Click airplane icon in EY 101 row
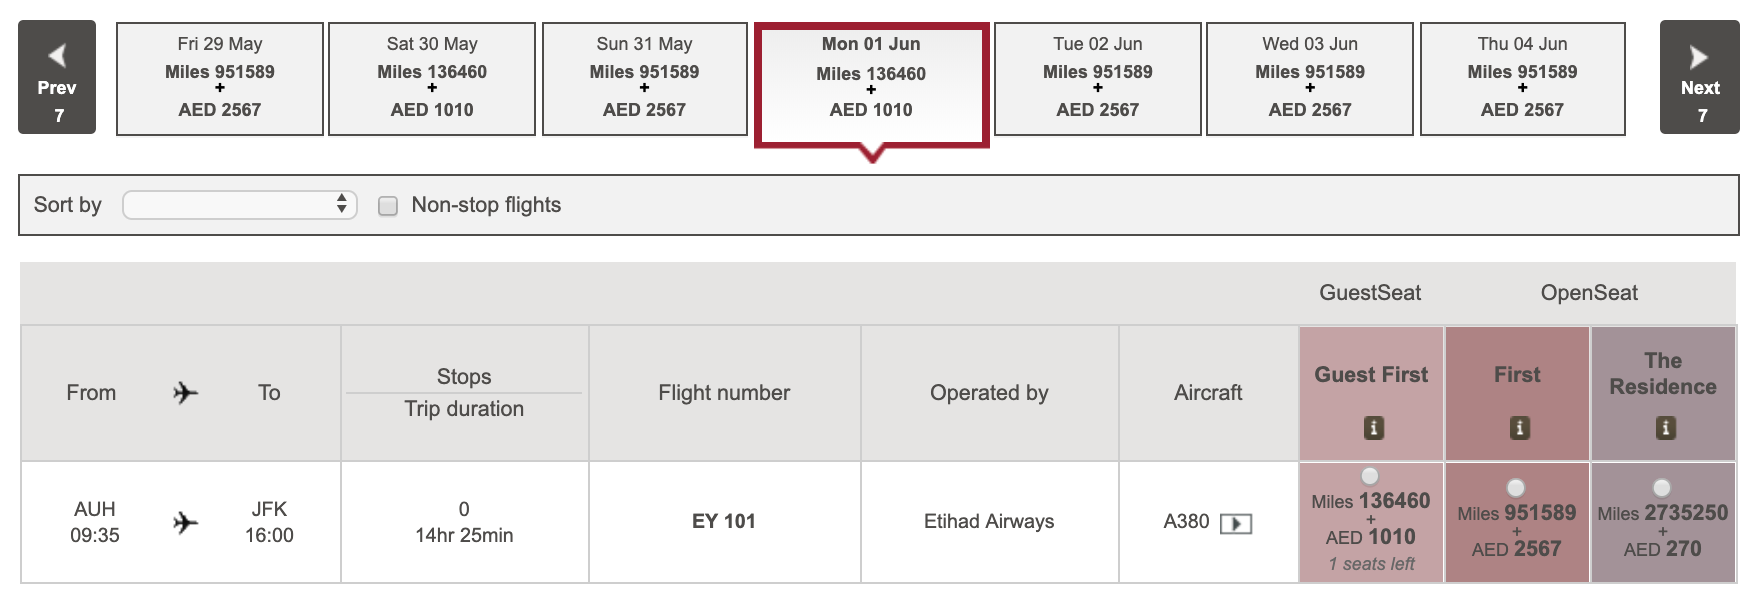 click(x=185, y=522)
